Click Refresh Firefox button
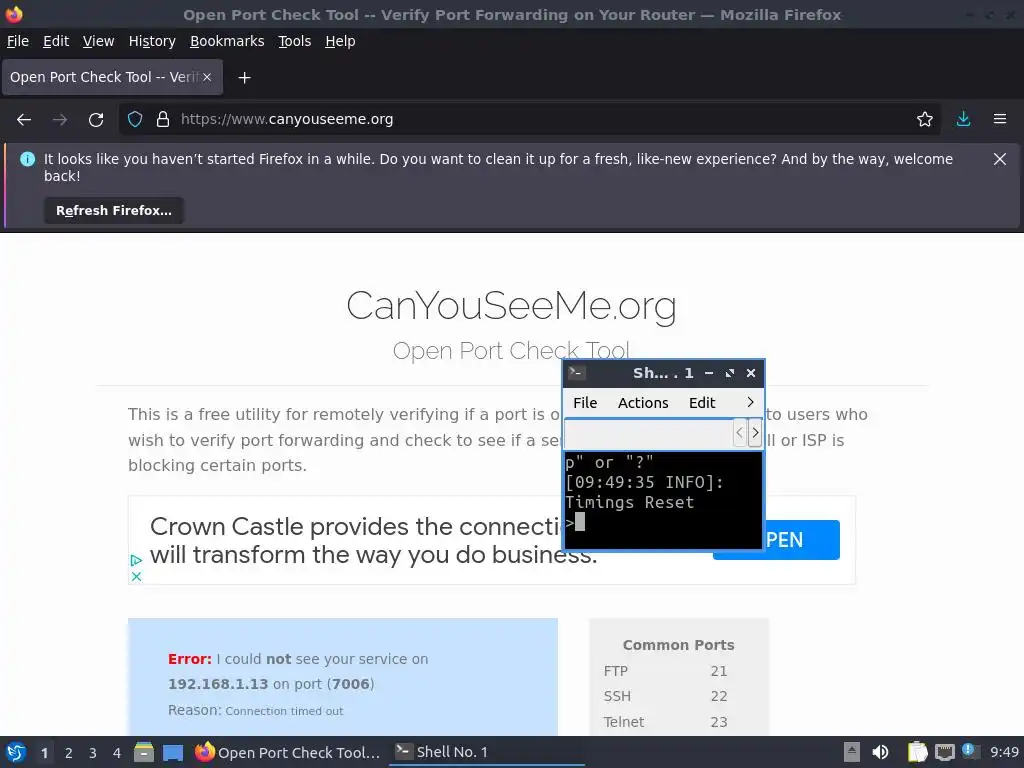Image resolution: width=1024 pixels, height=768 pixels. click(x=114, y=211)
